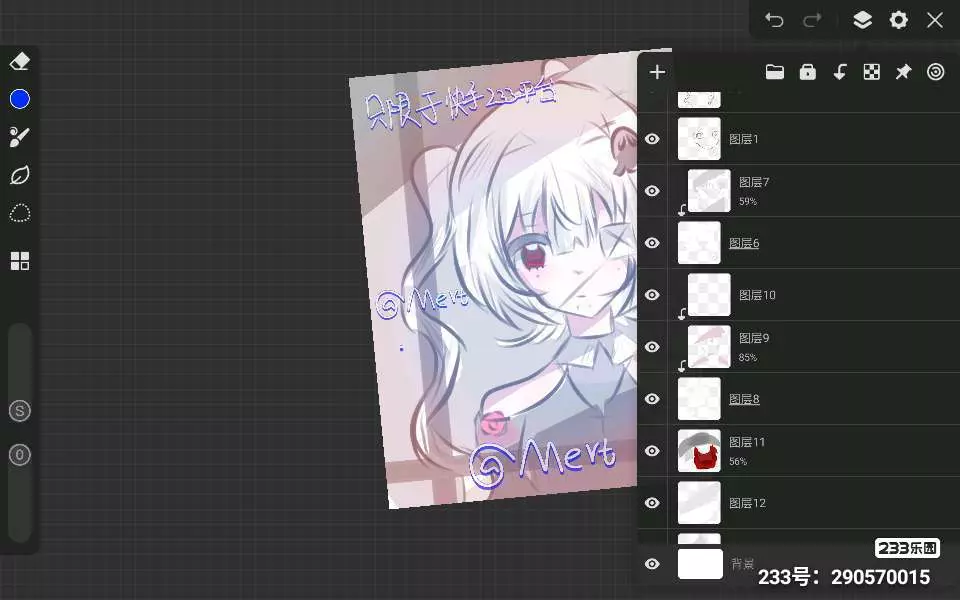Select the Lasso selection tool

click(20, 213)
